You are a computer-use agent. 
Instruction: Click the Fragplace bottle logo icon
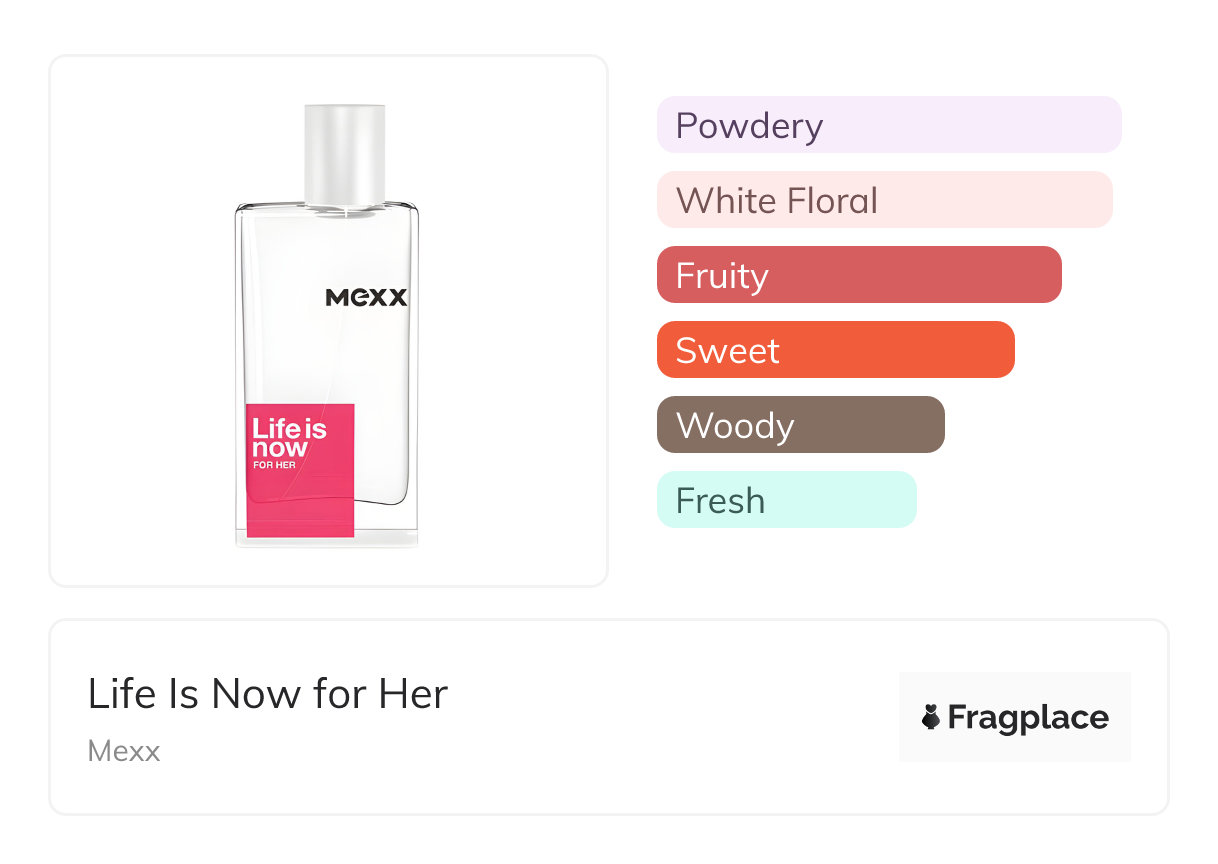click(x=931, y=717)
